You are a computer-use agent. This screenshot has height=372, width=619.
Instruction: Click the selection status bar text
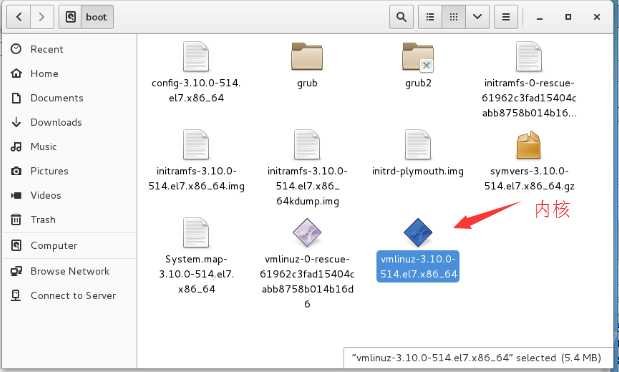click(x=476, y=358)
